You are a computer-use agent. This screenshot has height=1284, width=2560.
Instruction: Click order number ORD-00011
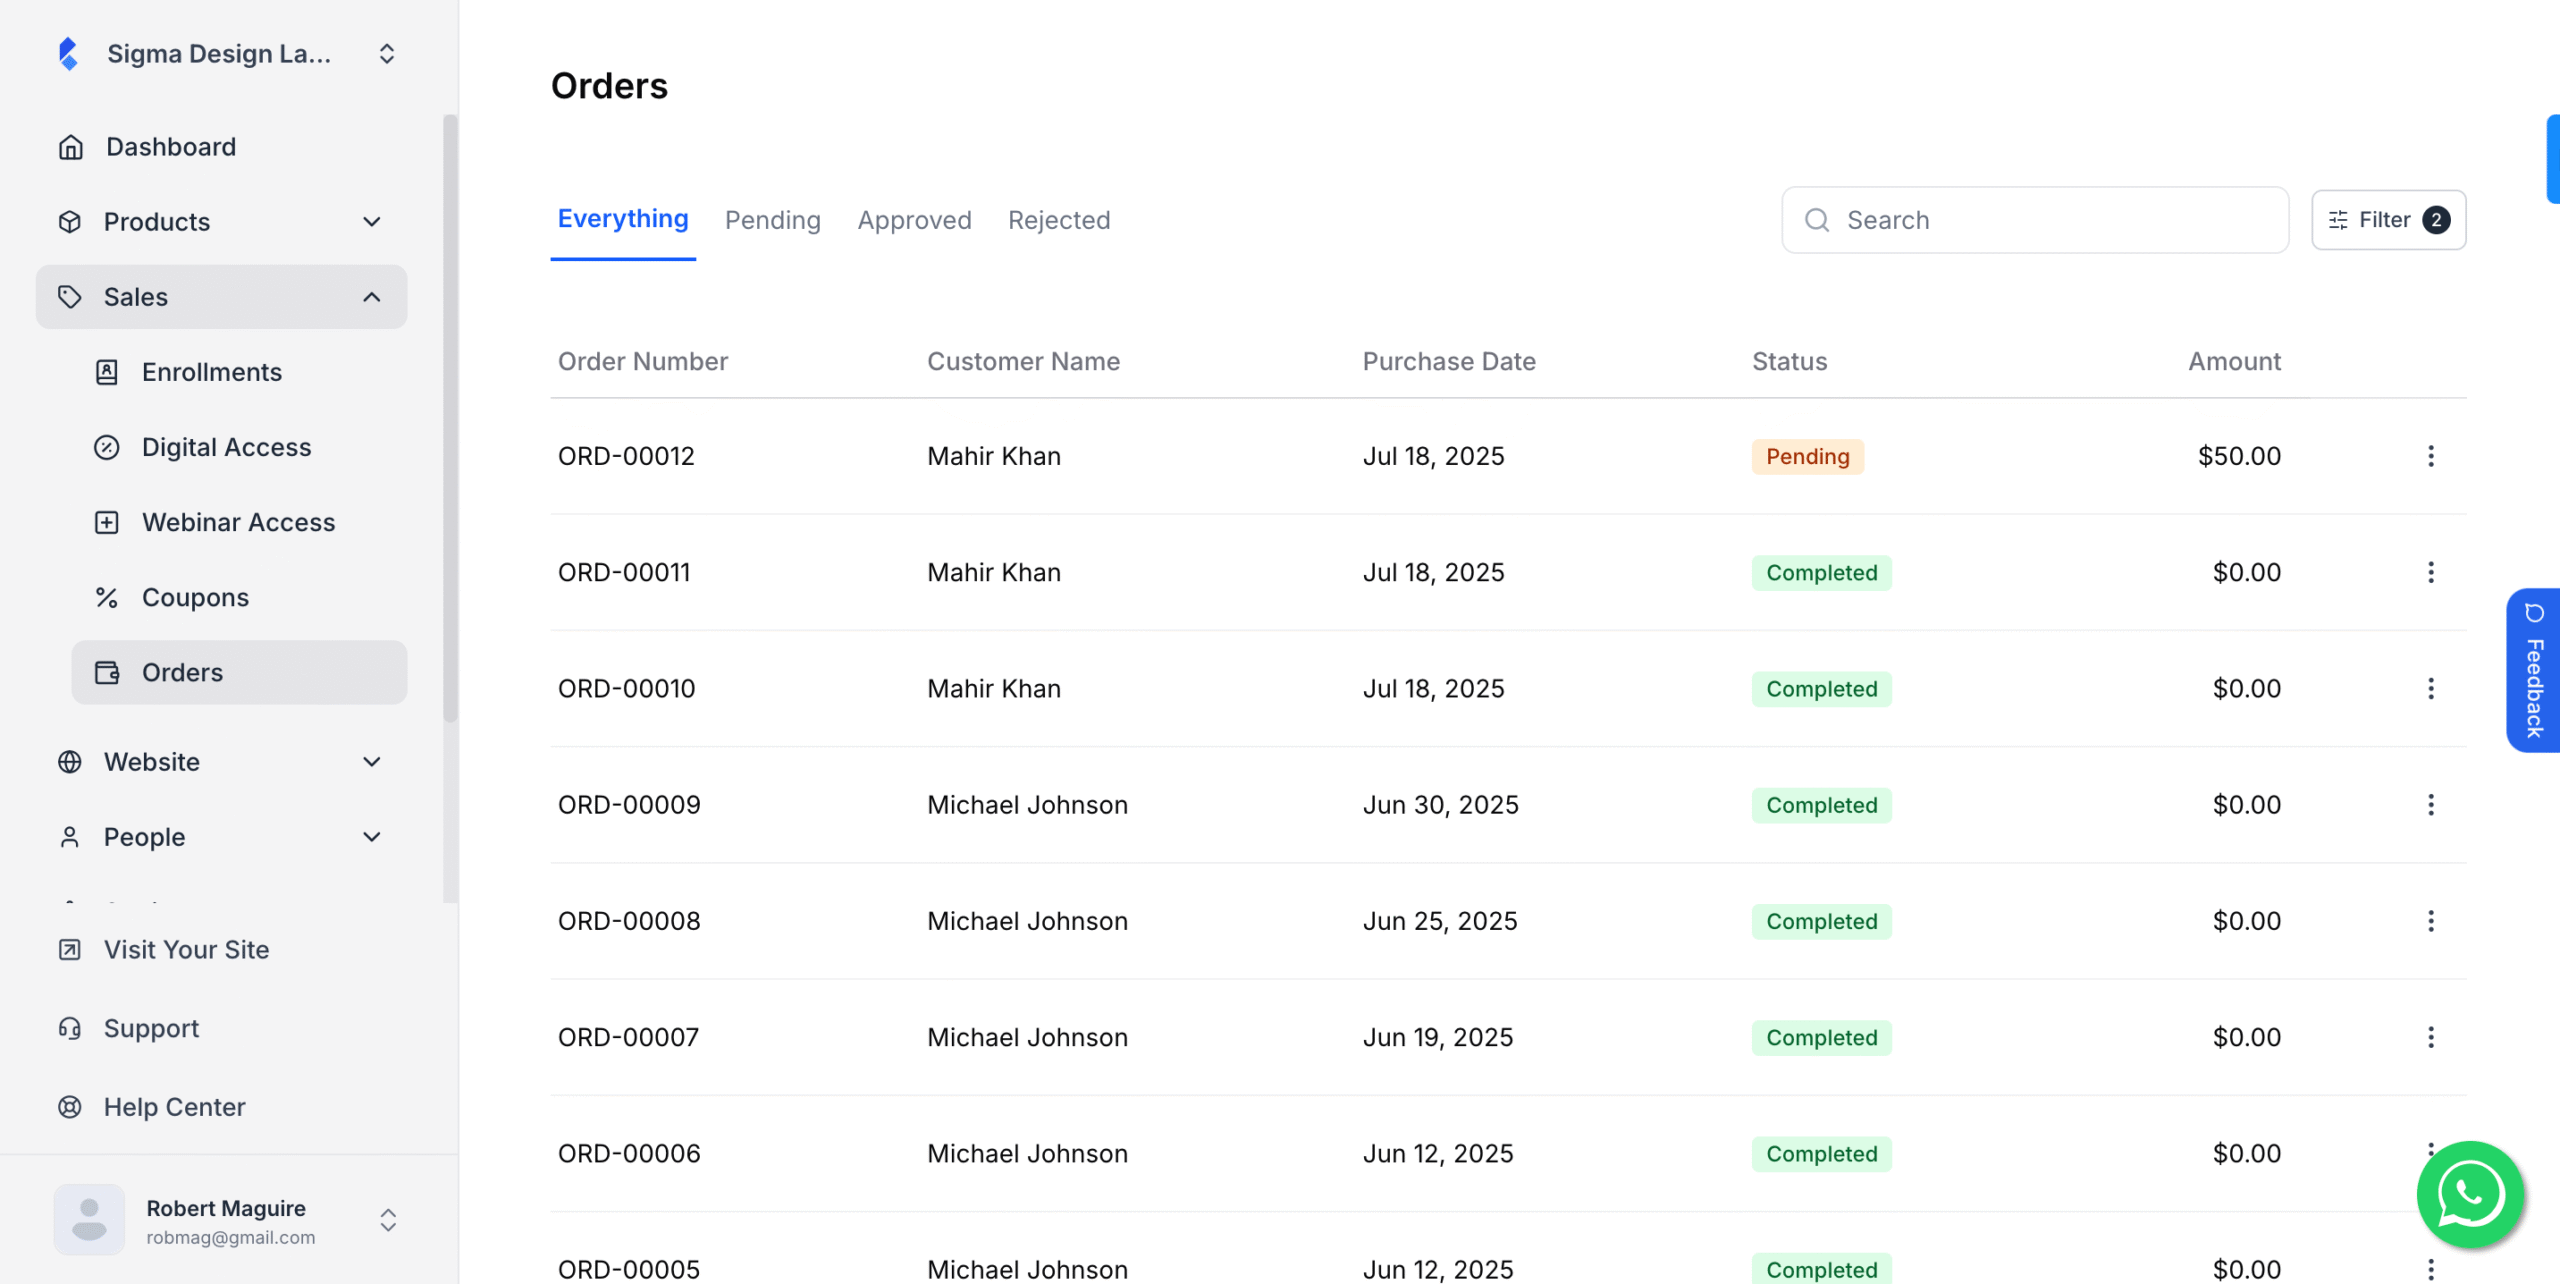[x=624, y=572]
